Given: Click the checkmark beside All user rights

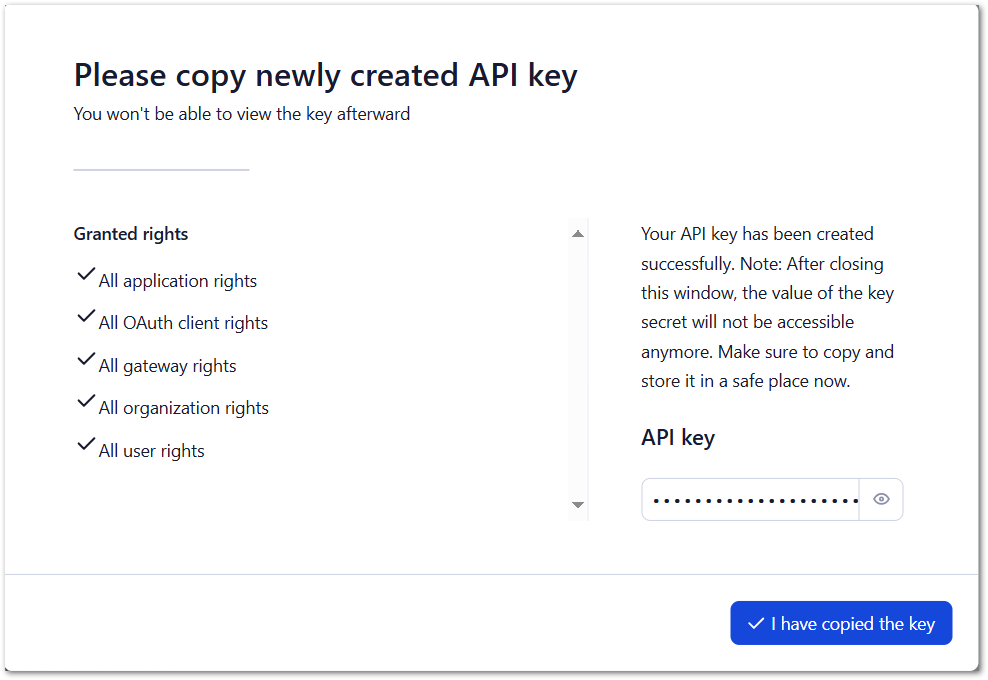Looking at the screenshot, I should tap(85, 445).
